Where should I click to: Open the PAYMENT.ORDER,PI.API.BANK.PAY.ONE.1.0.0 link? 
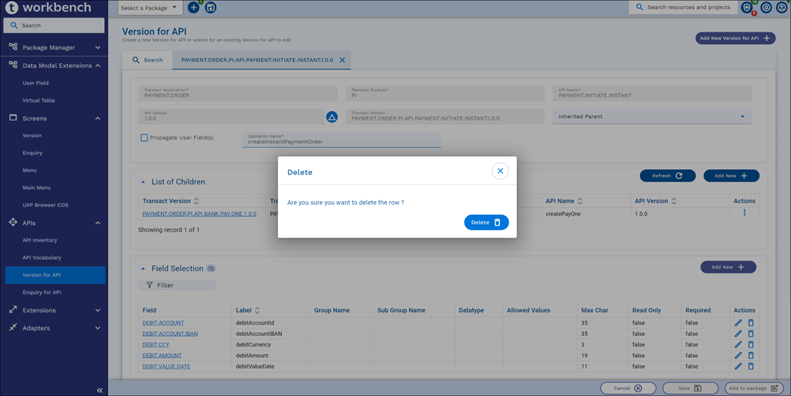(199, 214)
